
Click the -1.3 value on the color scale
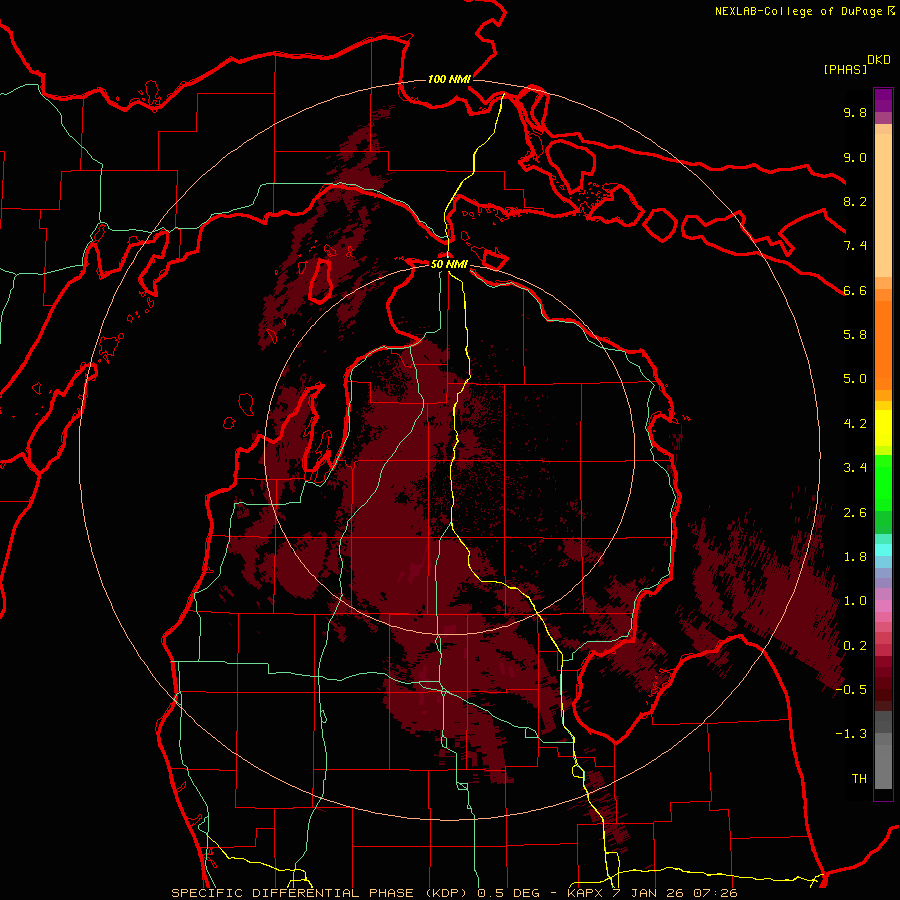(x=851, y=734)
